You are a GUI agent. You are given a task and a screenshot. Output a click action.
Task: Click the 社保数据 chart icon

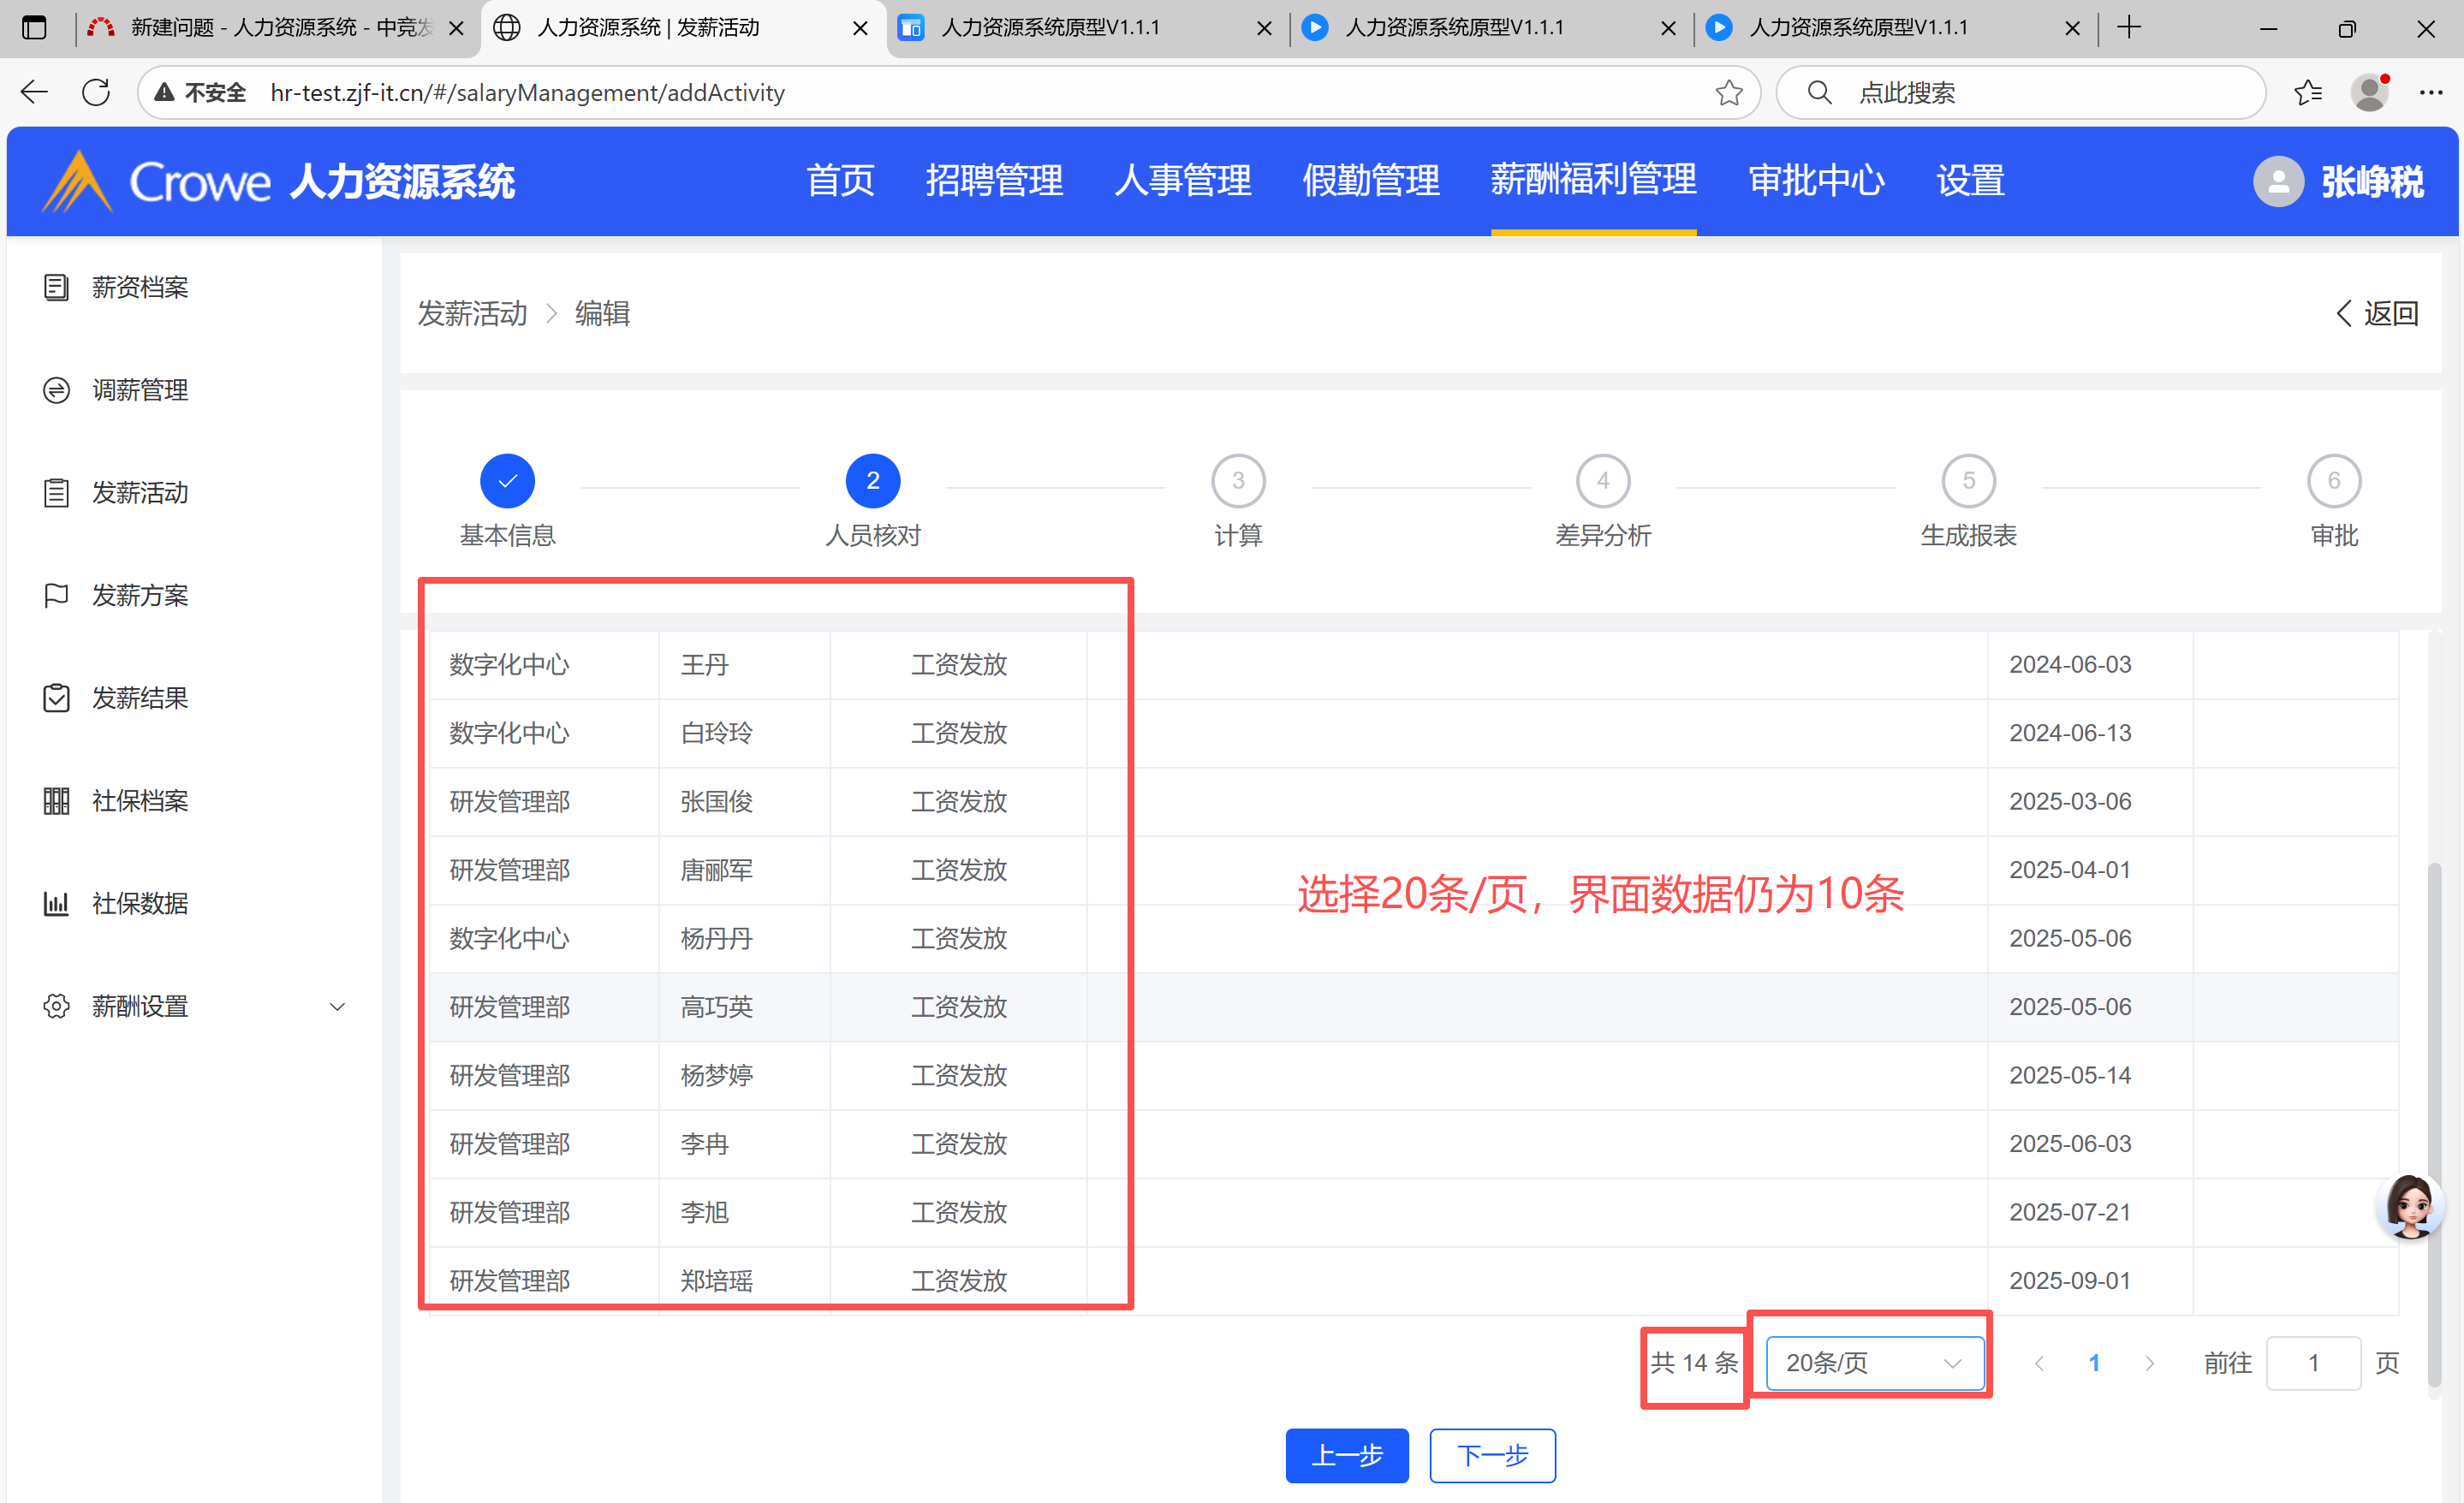(56, 904)
